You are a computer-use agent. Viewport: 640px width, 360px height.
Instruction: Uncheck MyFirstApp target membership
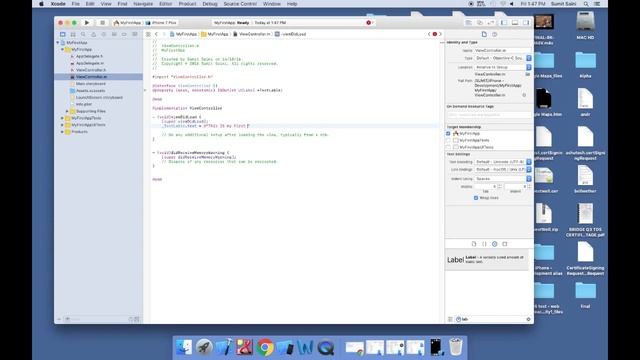click(x=448, y=133)
